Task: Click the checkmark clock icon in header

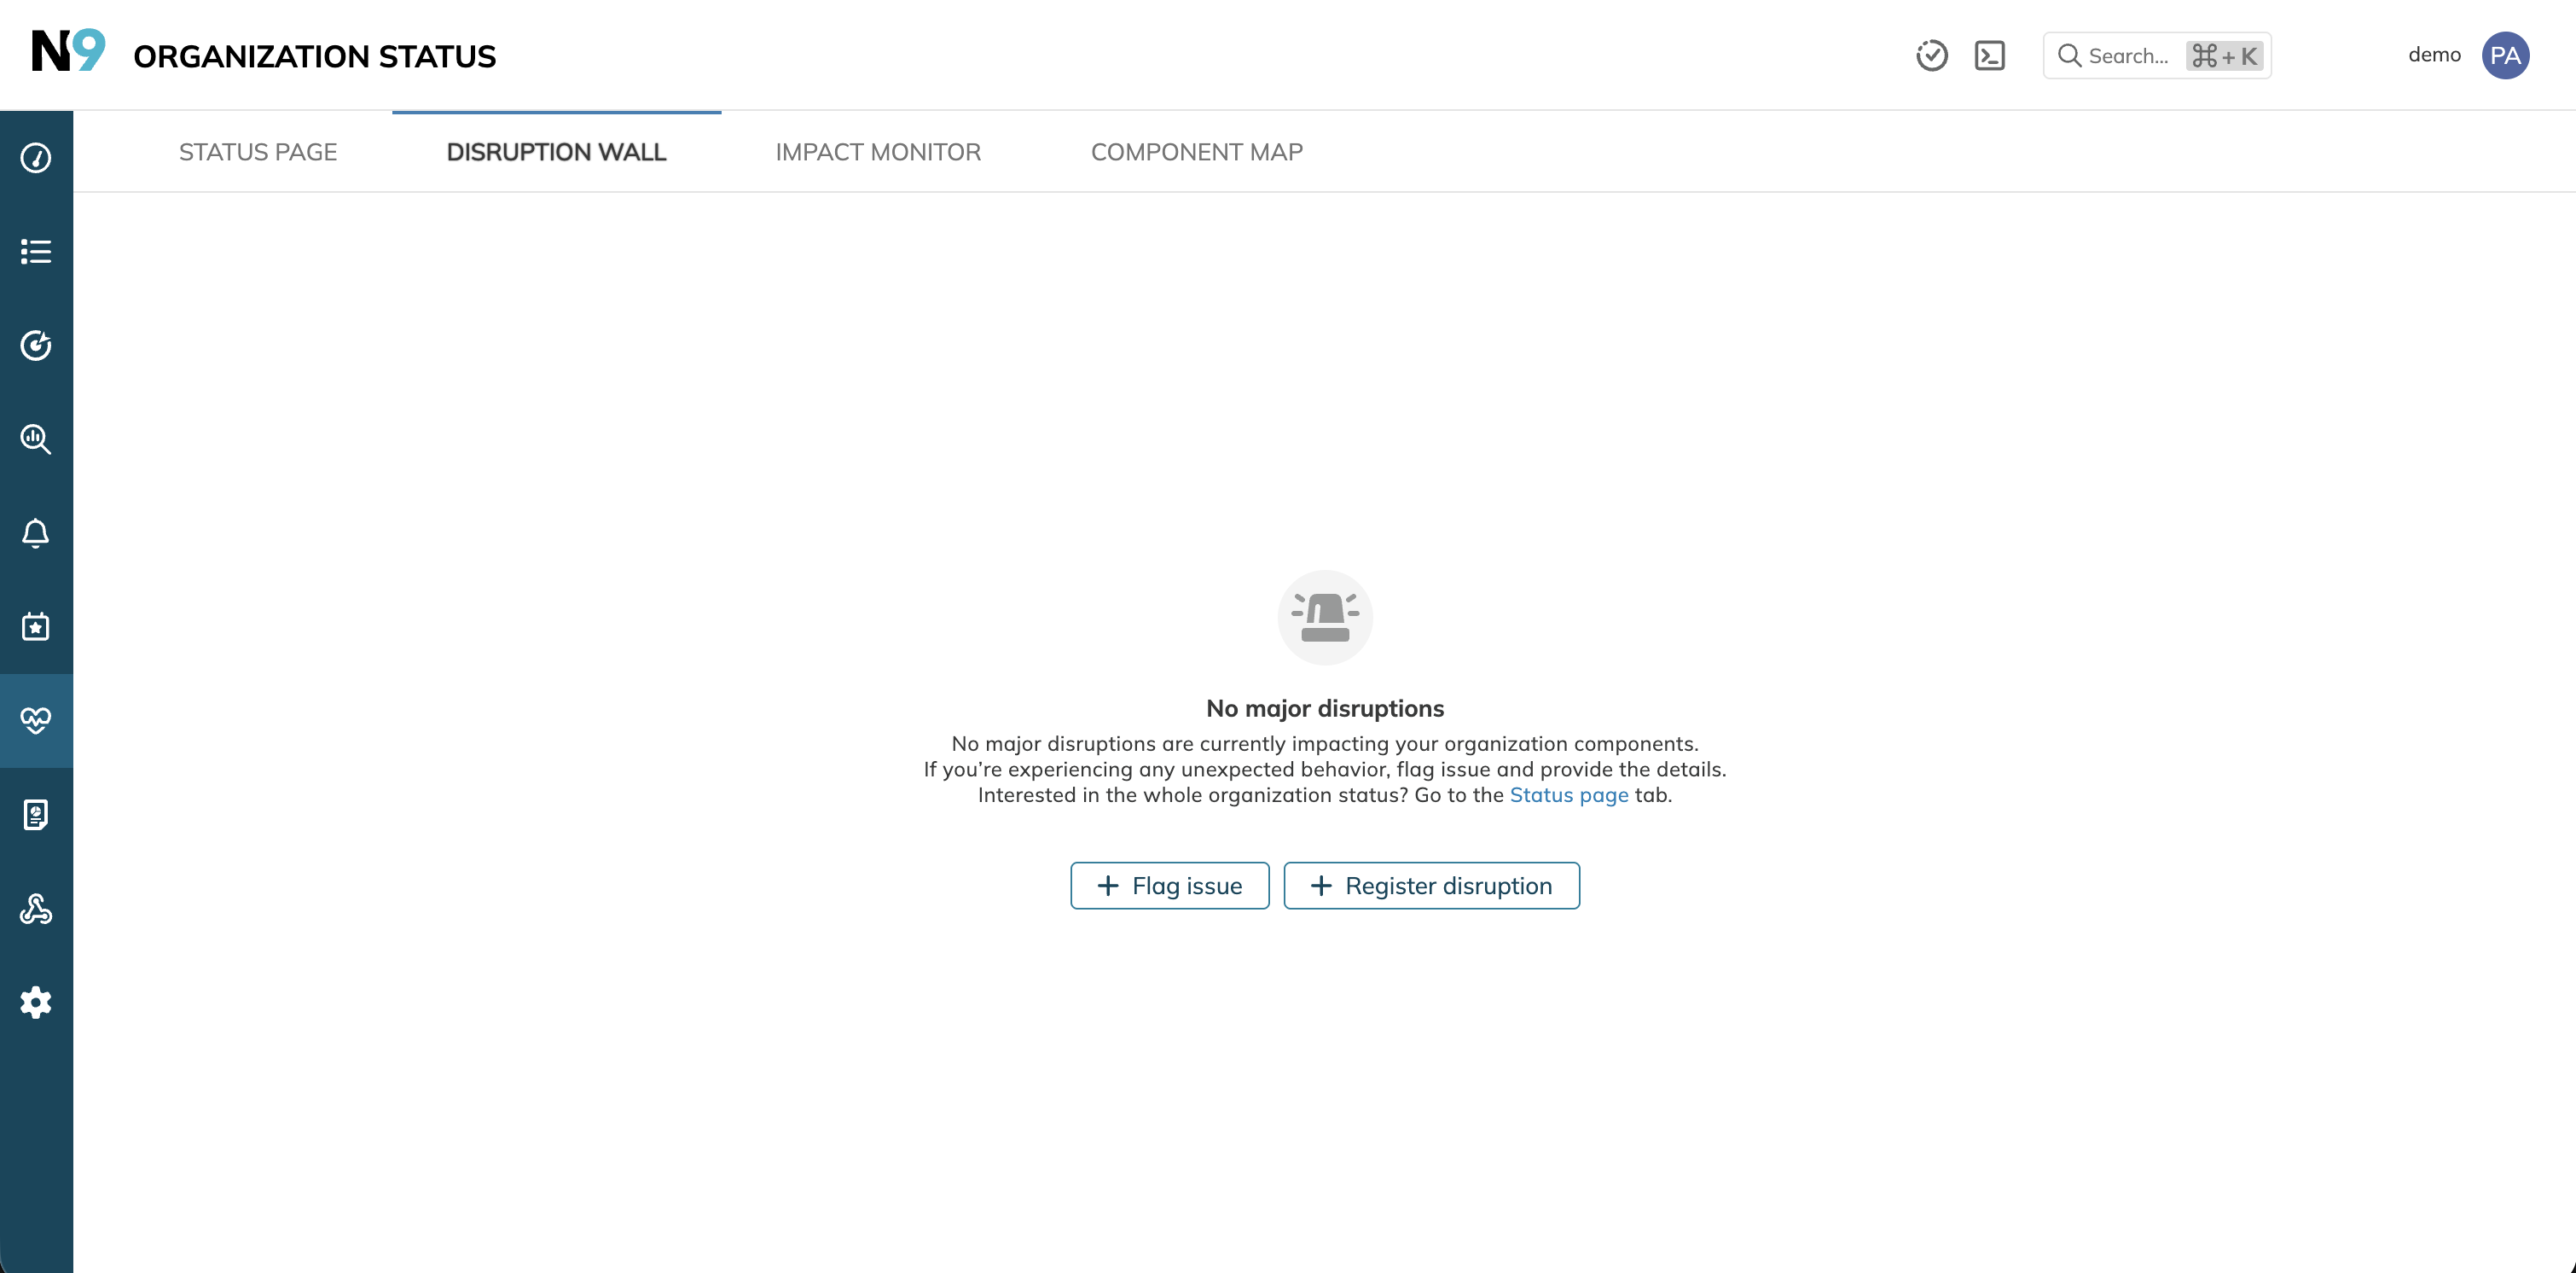Action: (x=1932, y=56)
